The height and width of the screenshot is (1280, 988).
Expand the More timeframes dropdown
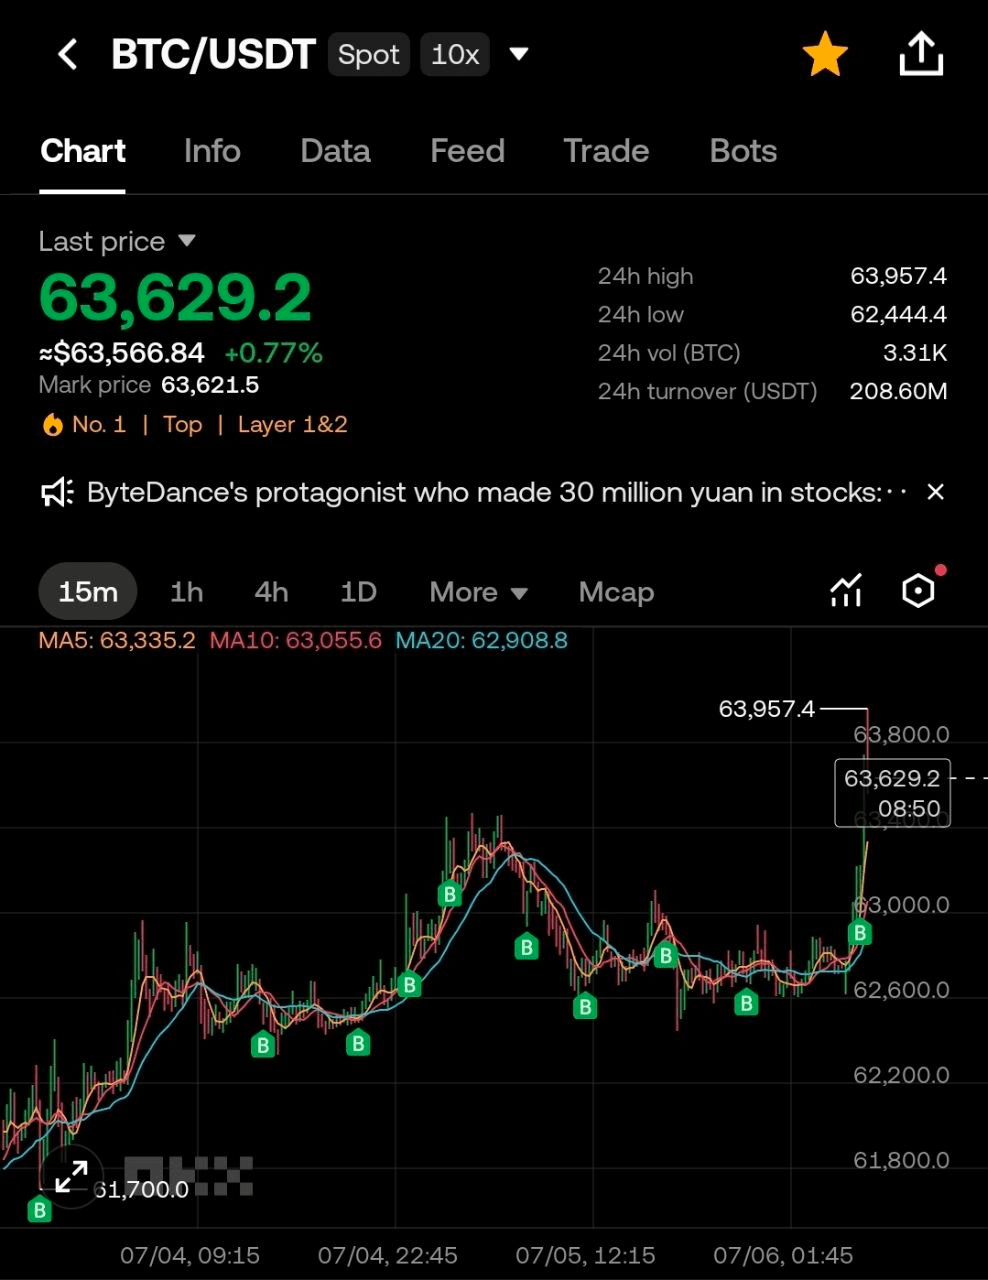coord(478,592)
